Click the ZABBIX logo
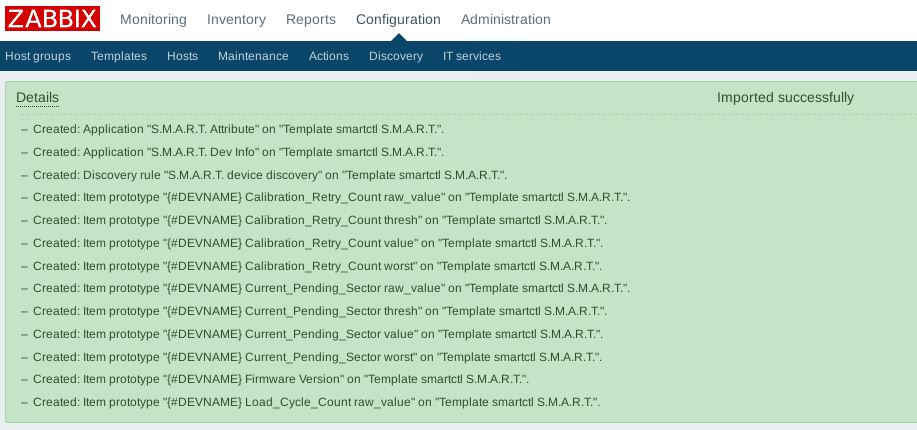This screenshot has width=917, height=430. 52,19
